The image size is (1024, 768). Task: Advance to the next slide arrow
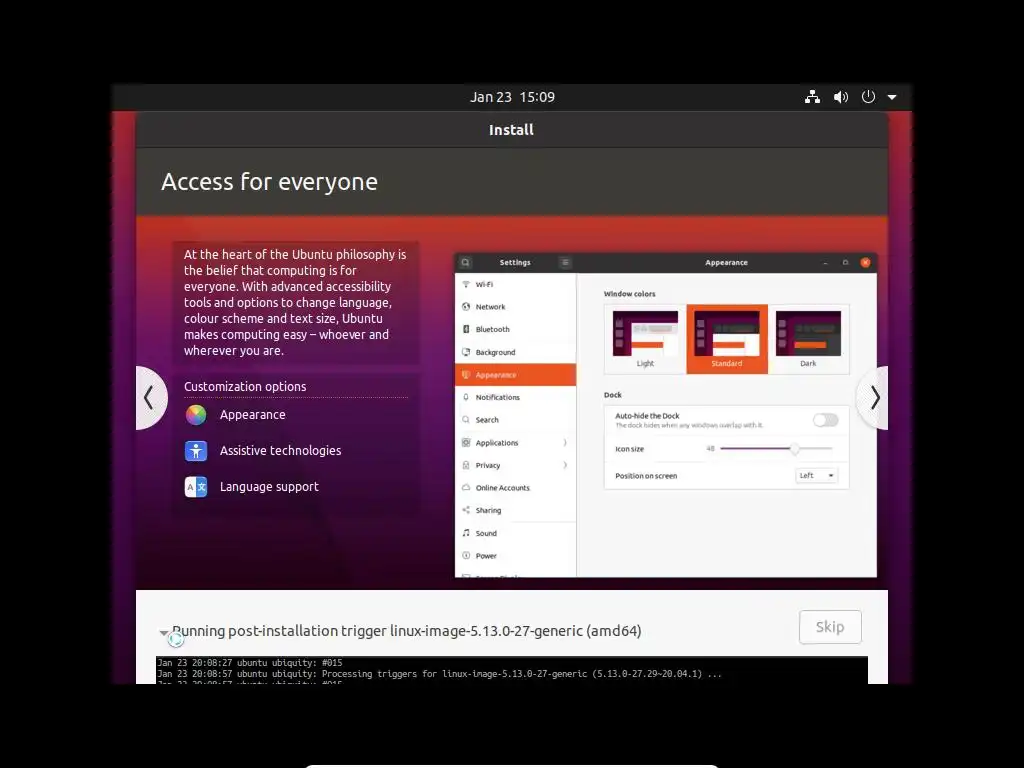(873, 398)
